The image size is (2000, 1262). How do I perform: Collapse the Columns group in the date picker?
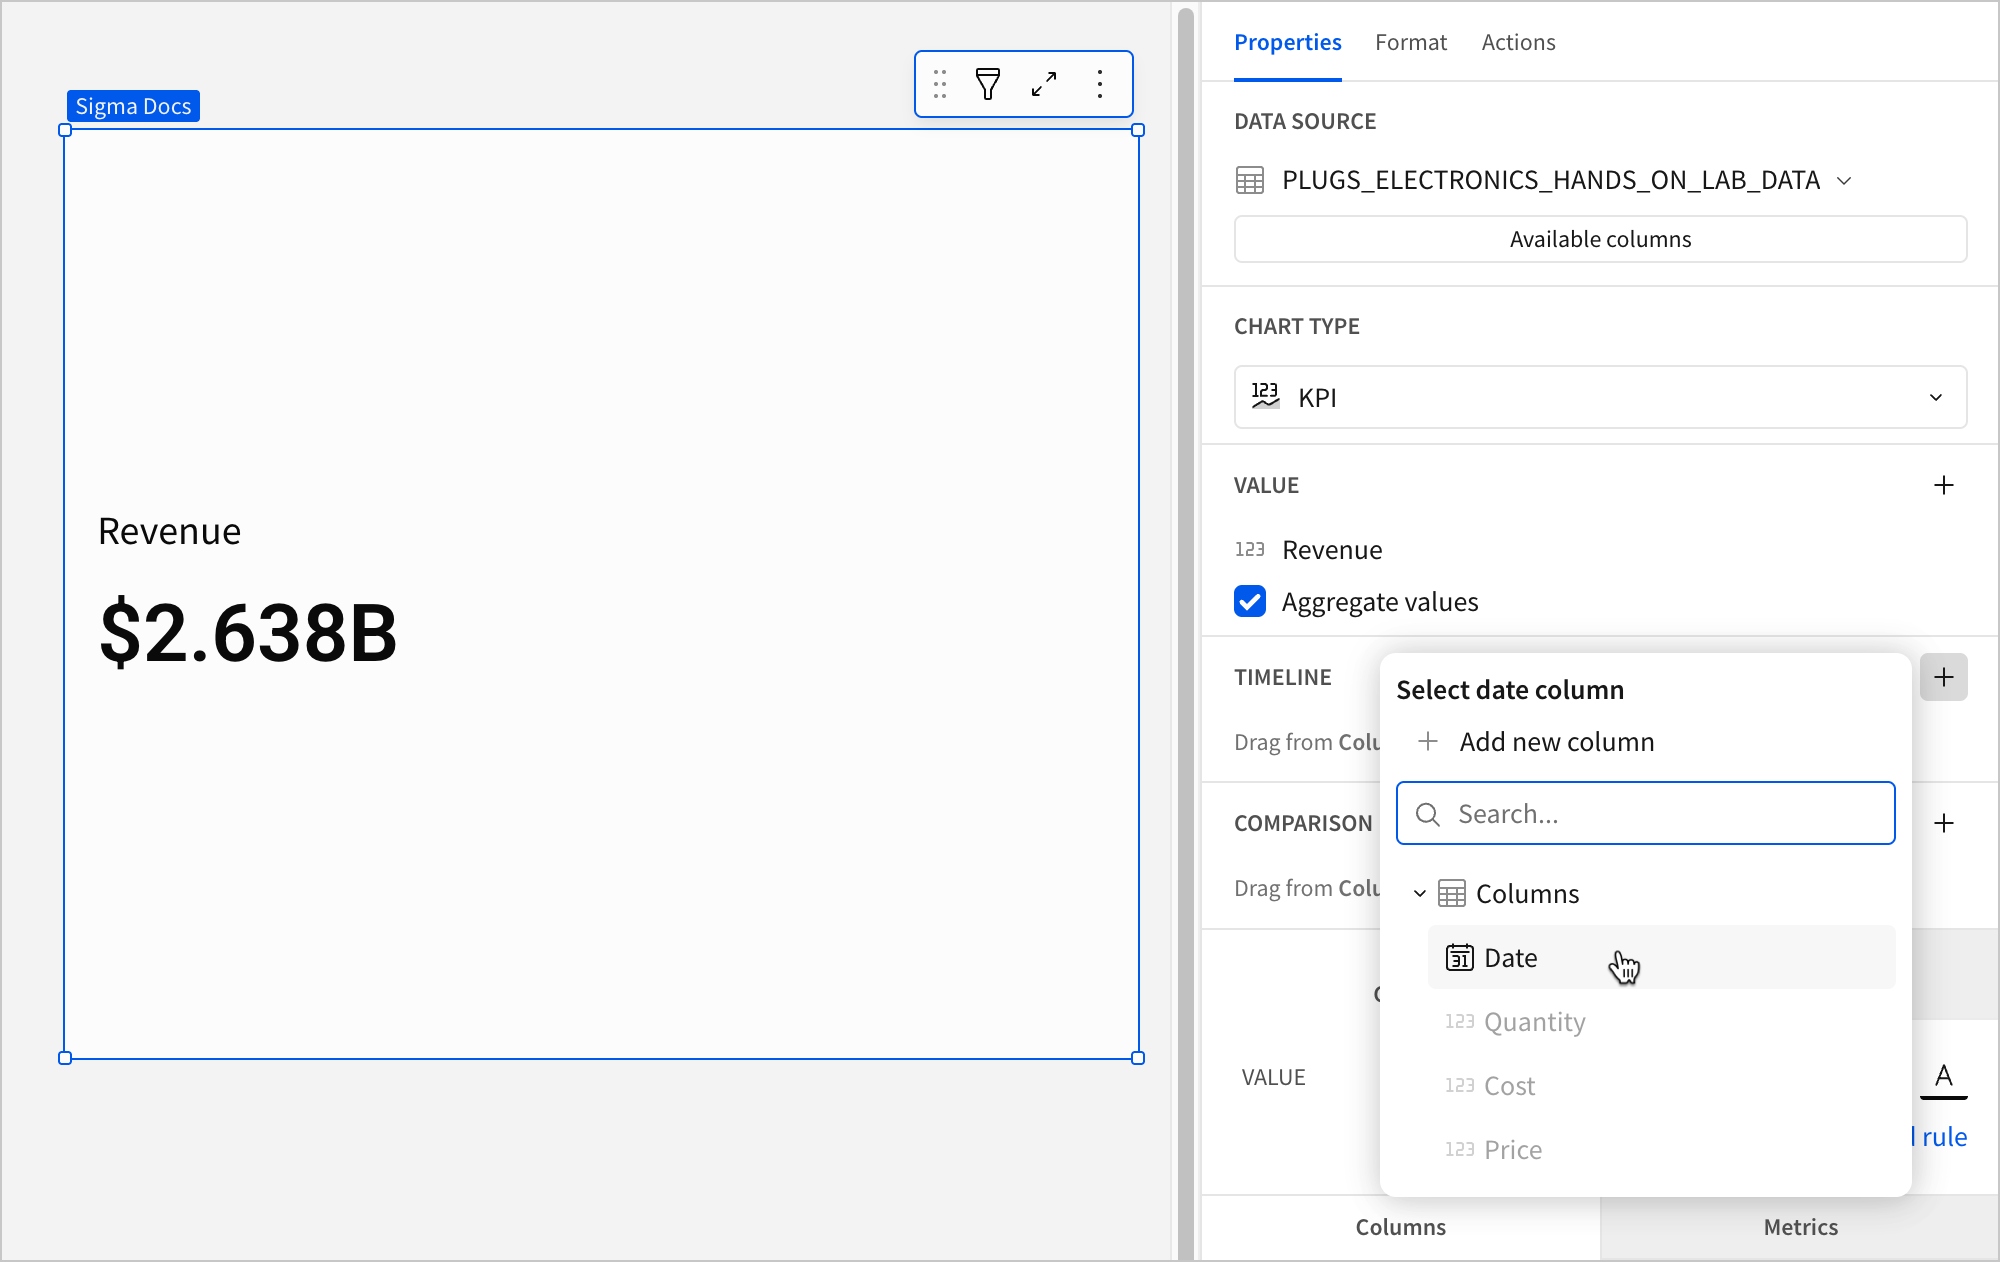[x=1420, y=893]
